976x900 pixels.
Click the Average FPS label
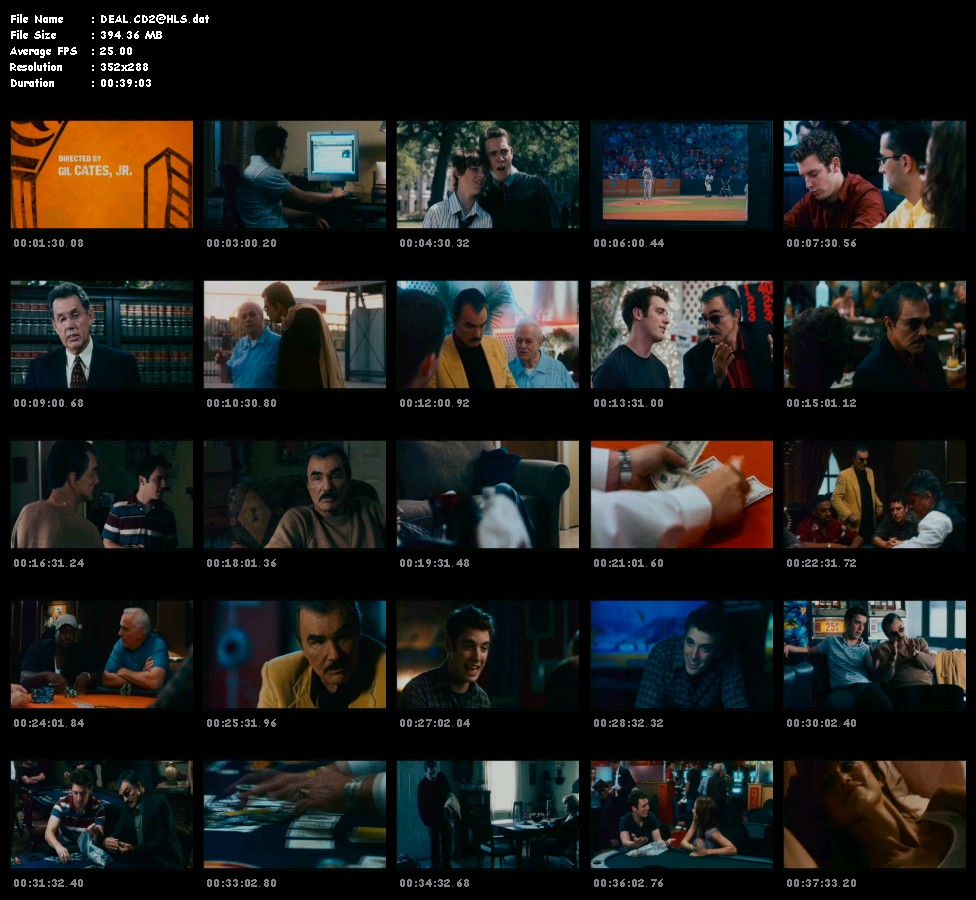(44, 51)
